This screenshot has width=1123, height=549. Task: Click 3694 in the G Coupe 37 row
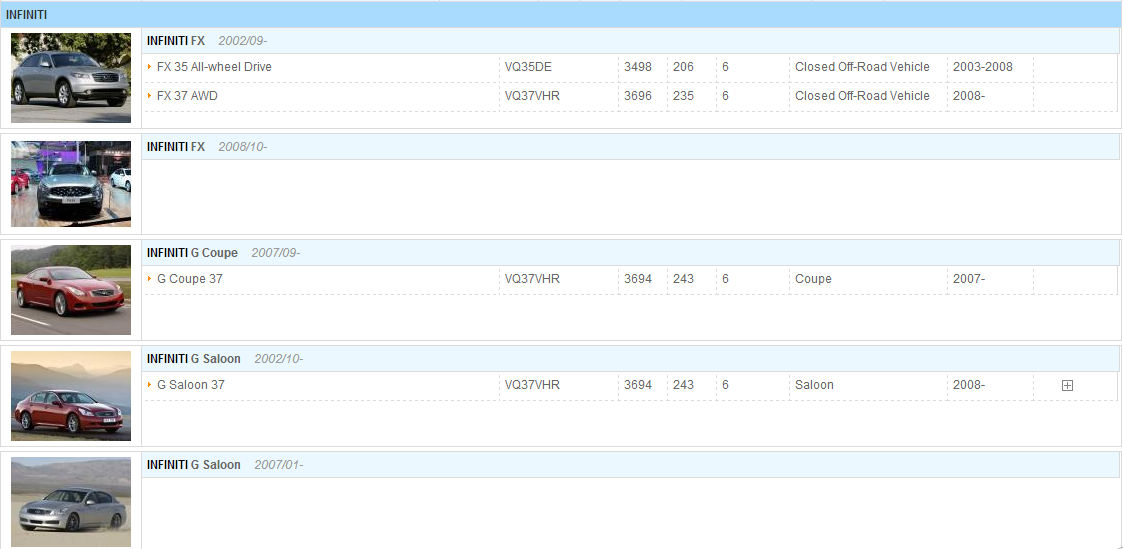(637, 278)
